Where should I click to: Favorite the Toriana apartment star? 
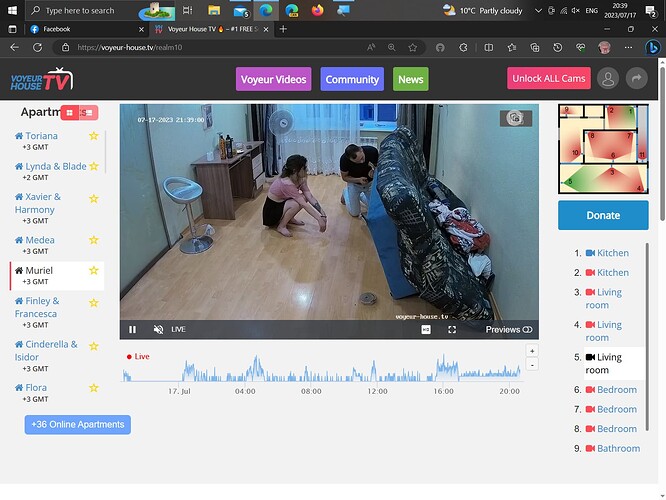tap(94, 136)
